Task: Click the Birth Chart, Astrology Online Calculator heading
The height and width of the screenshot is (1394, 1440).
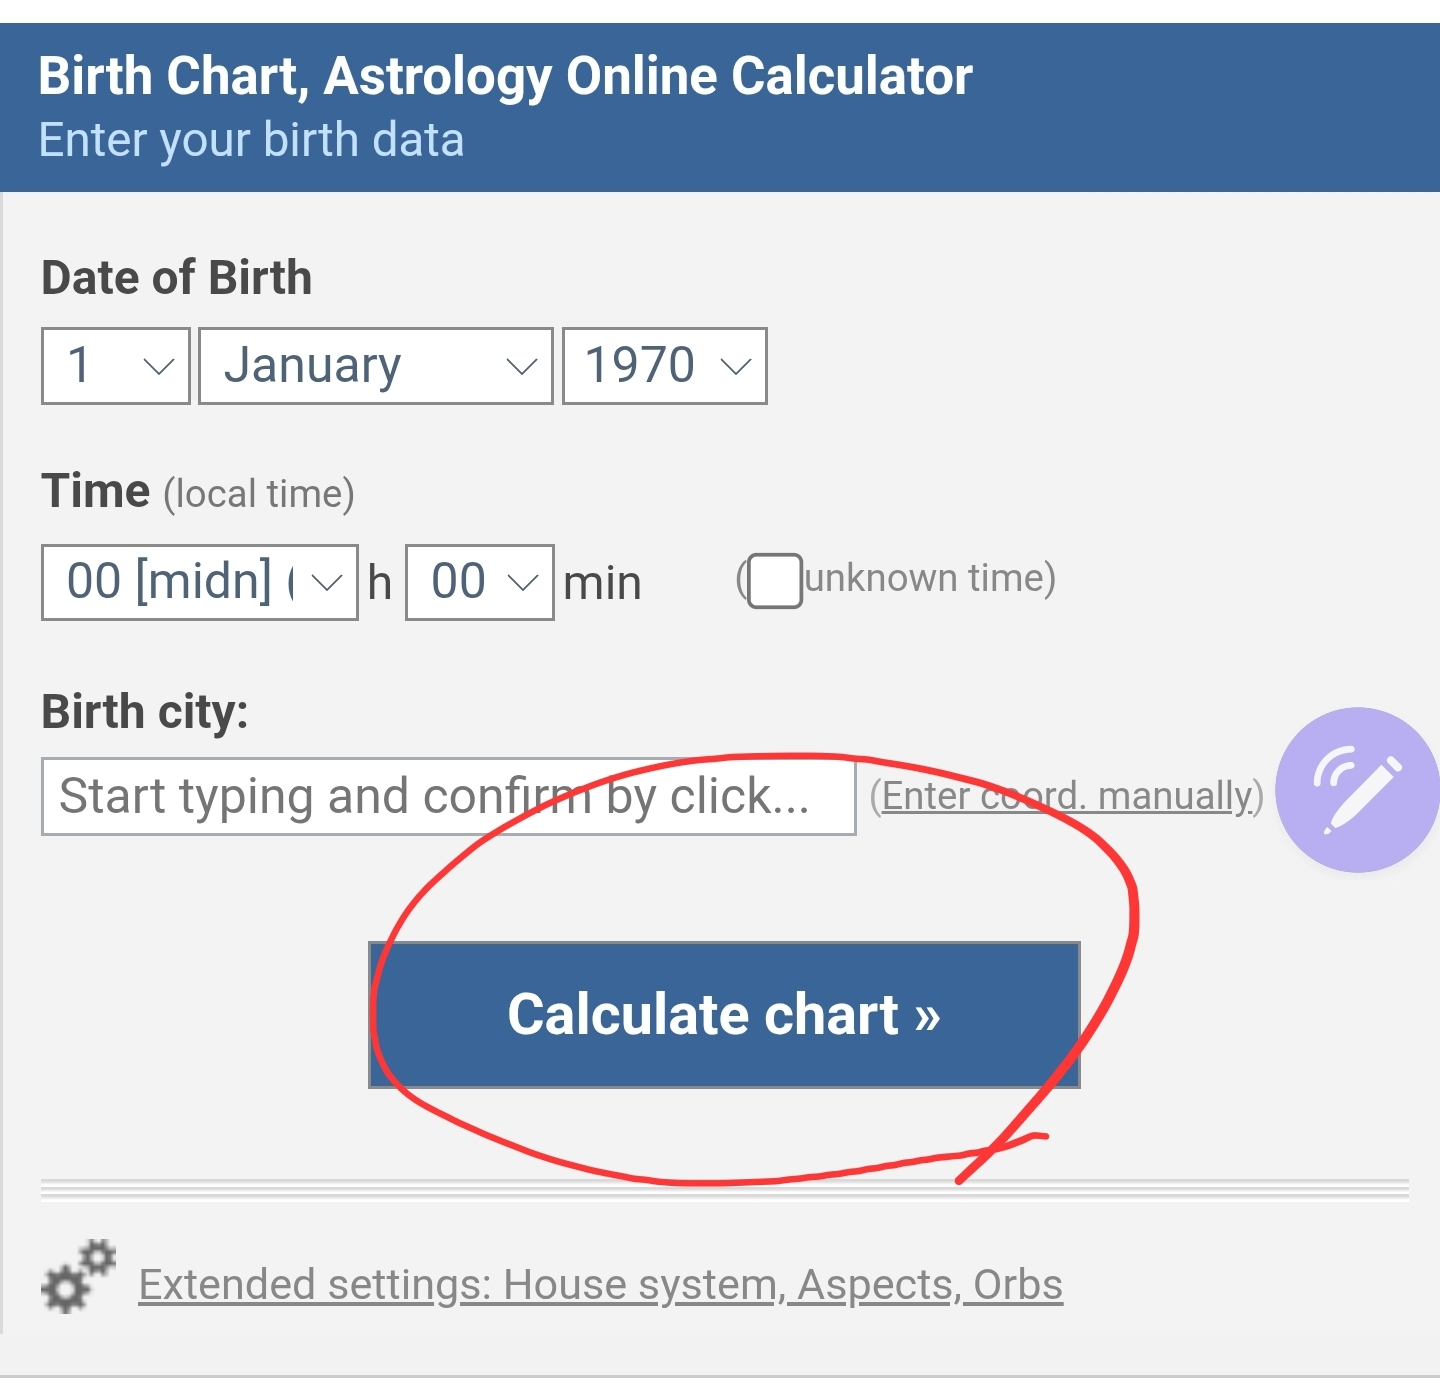Action: 505,76
